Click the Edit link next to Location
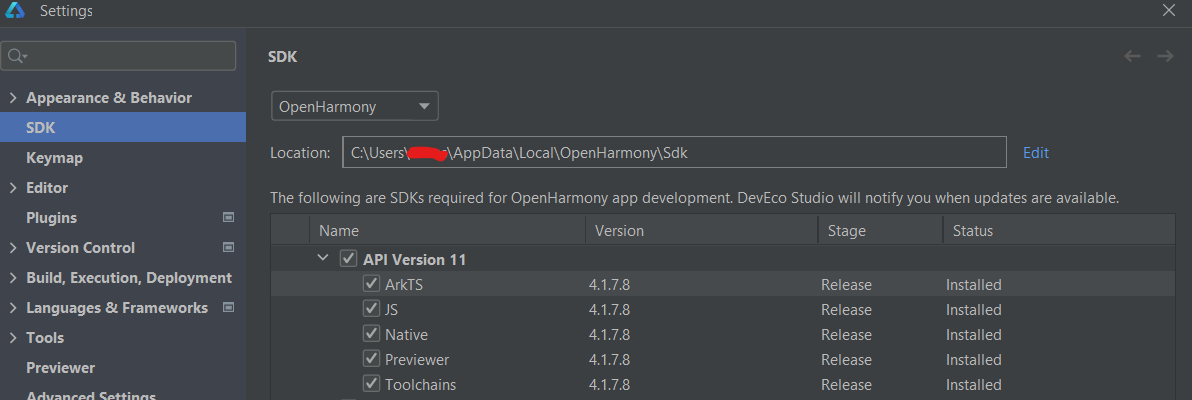 point(1035,153)
